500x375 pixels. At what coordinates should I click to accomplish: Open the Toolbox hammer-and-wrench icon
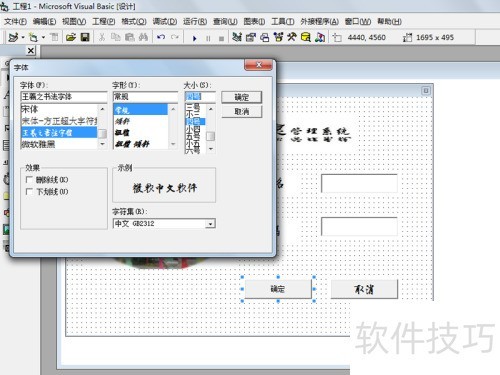click(292, 37)
